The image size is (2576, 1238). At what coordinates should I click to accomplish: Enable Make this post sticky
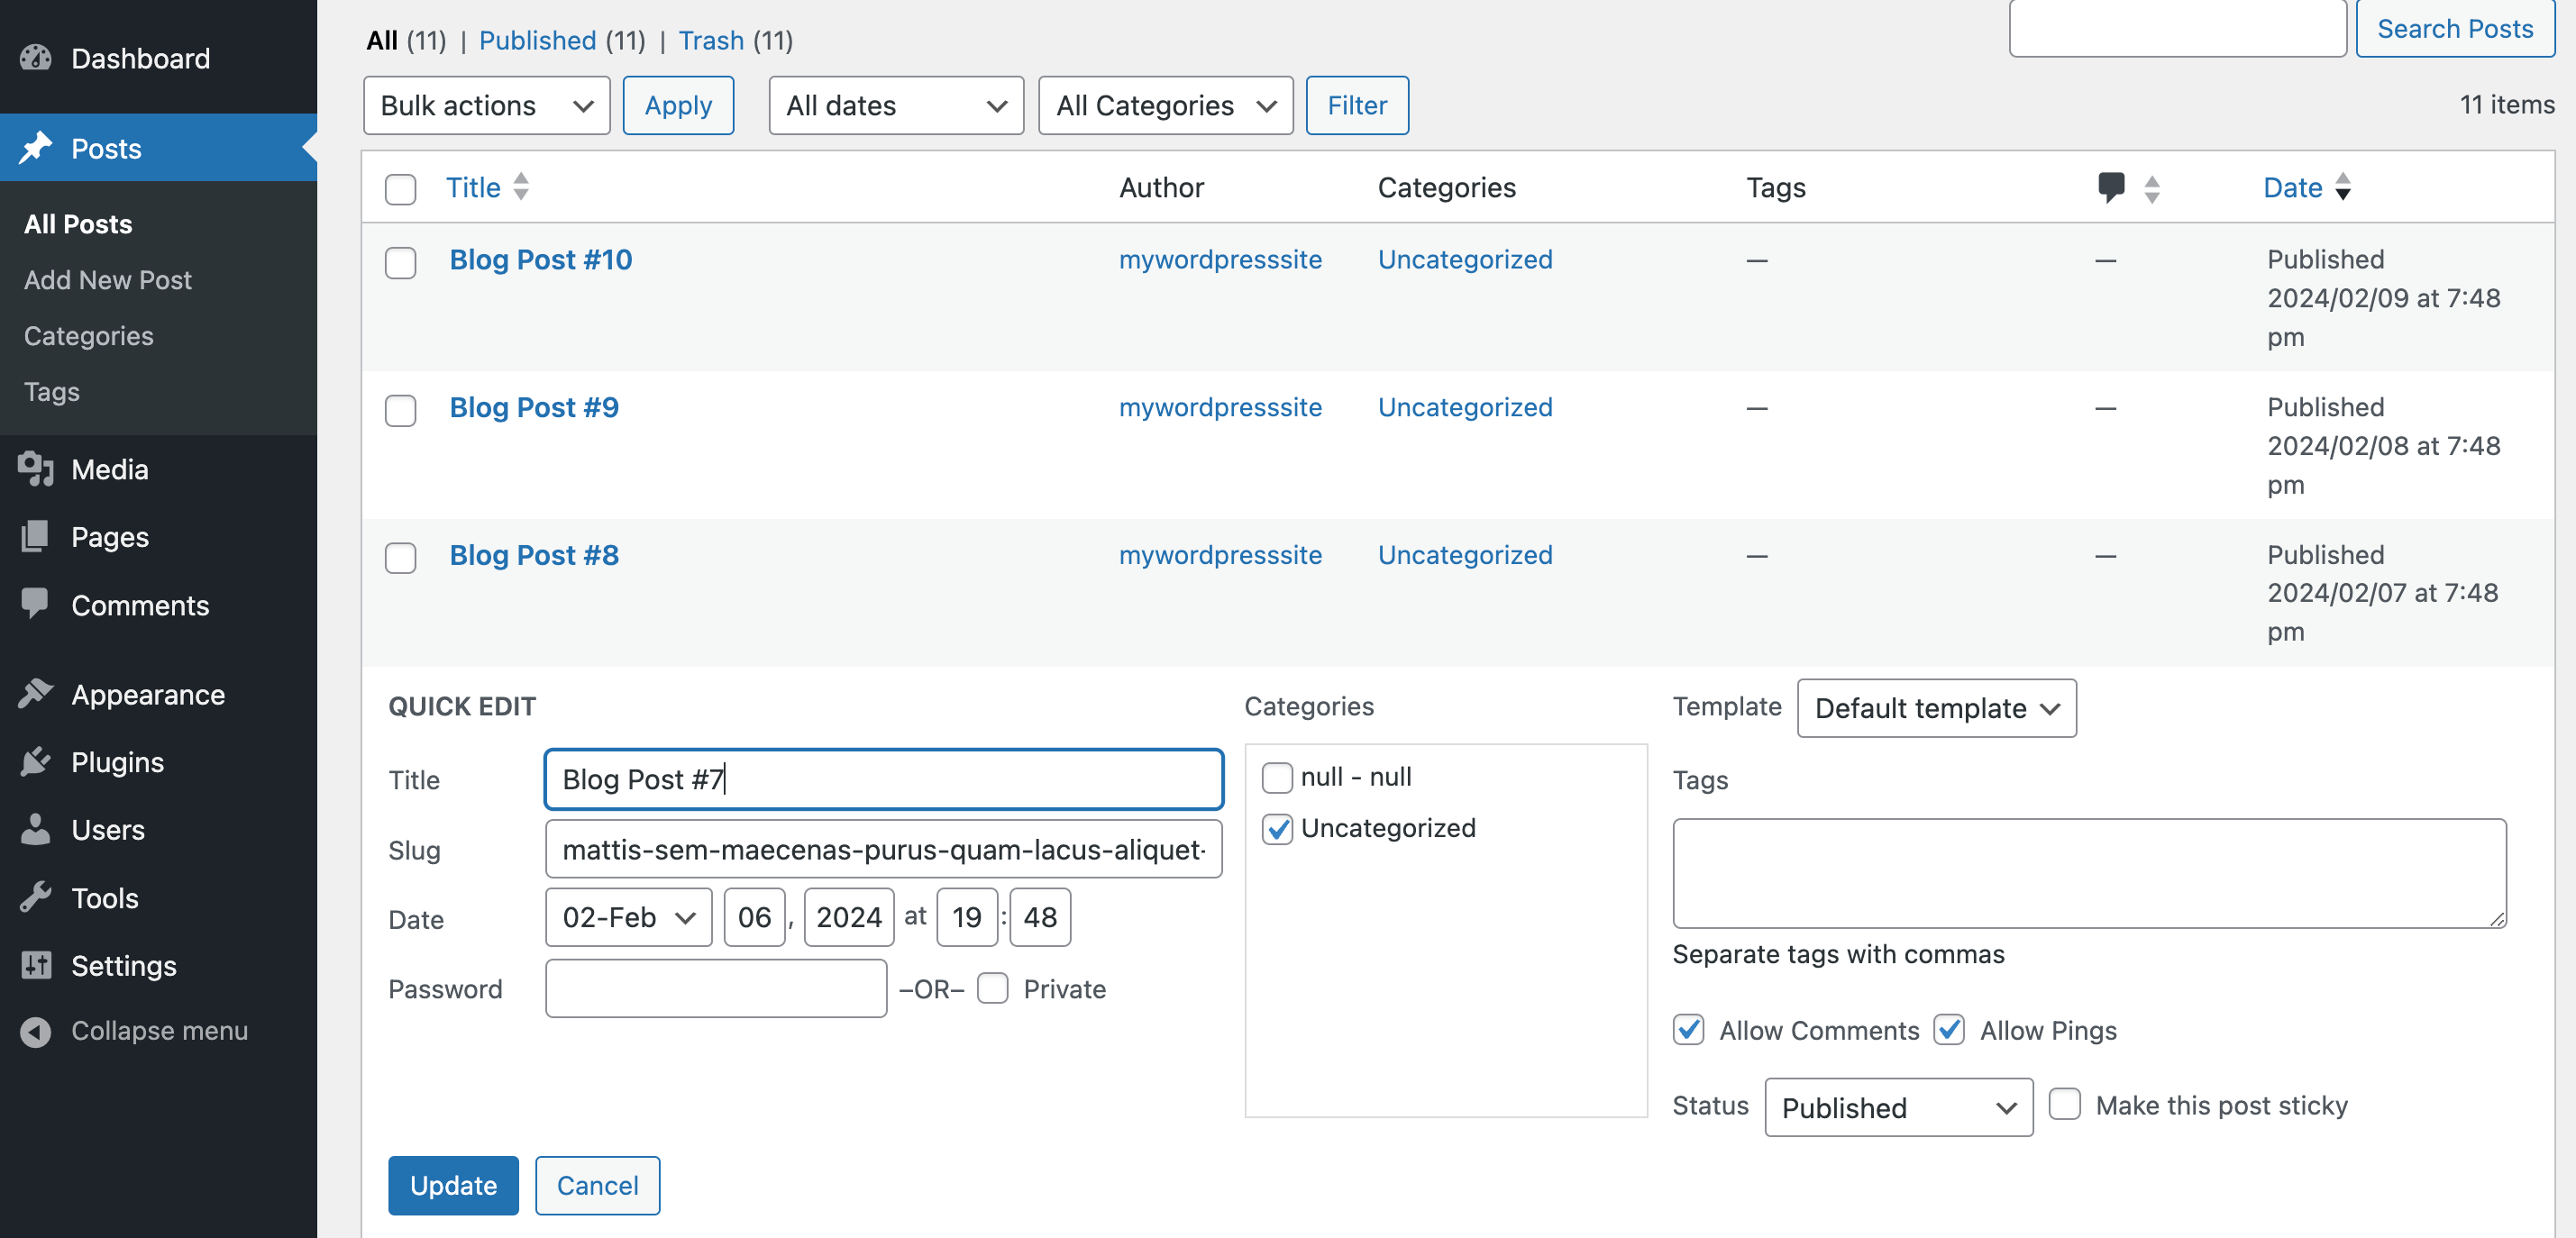pyautogui.click(x=2064, y=1104)
